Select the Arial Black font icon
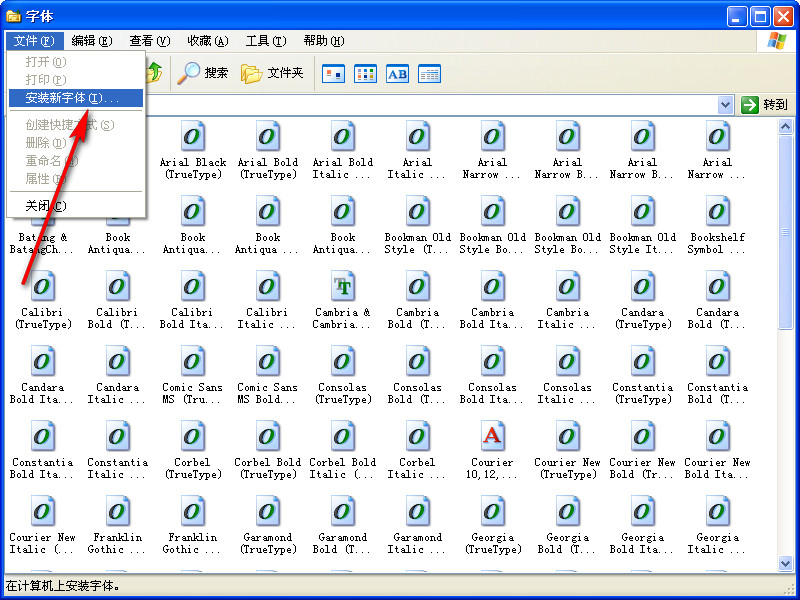Screen dimensions: 800x600 tap(193, 137)
